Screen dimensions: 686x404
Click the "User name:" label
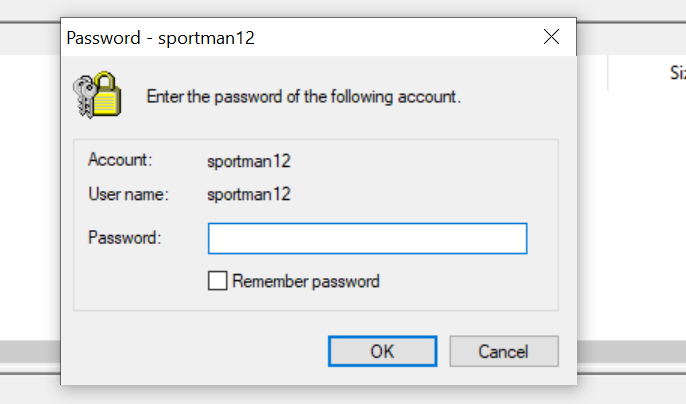coord(128,194)
